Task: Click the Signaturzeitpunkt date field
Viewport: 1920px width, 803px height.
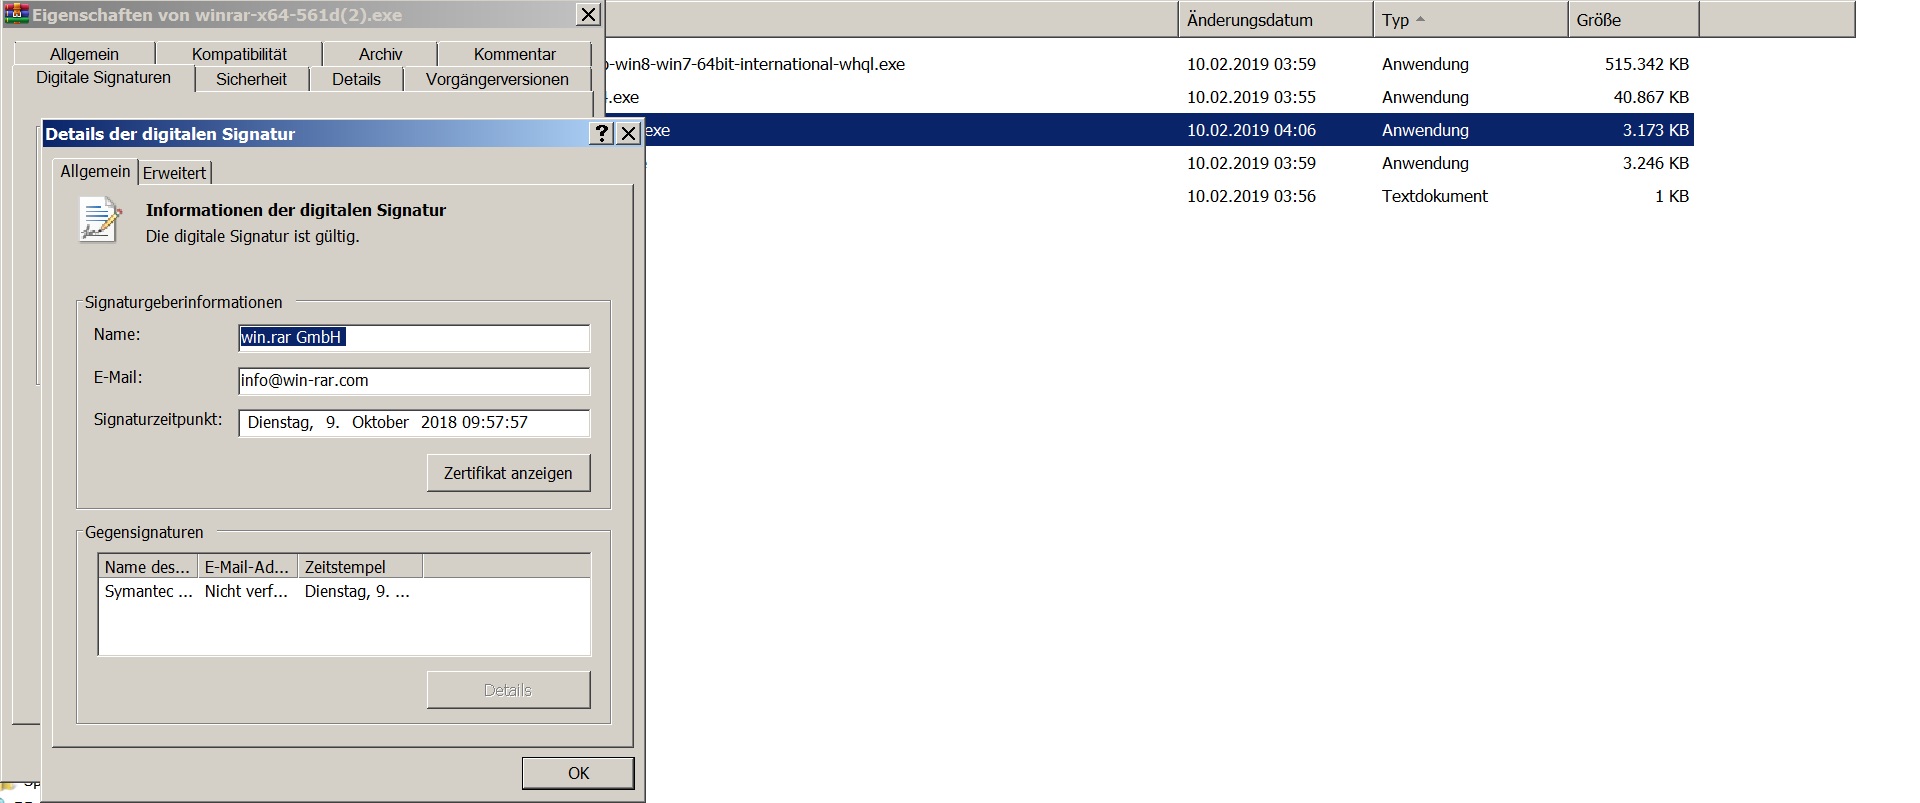Action: click(414, 423)
